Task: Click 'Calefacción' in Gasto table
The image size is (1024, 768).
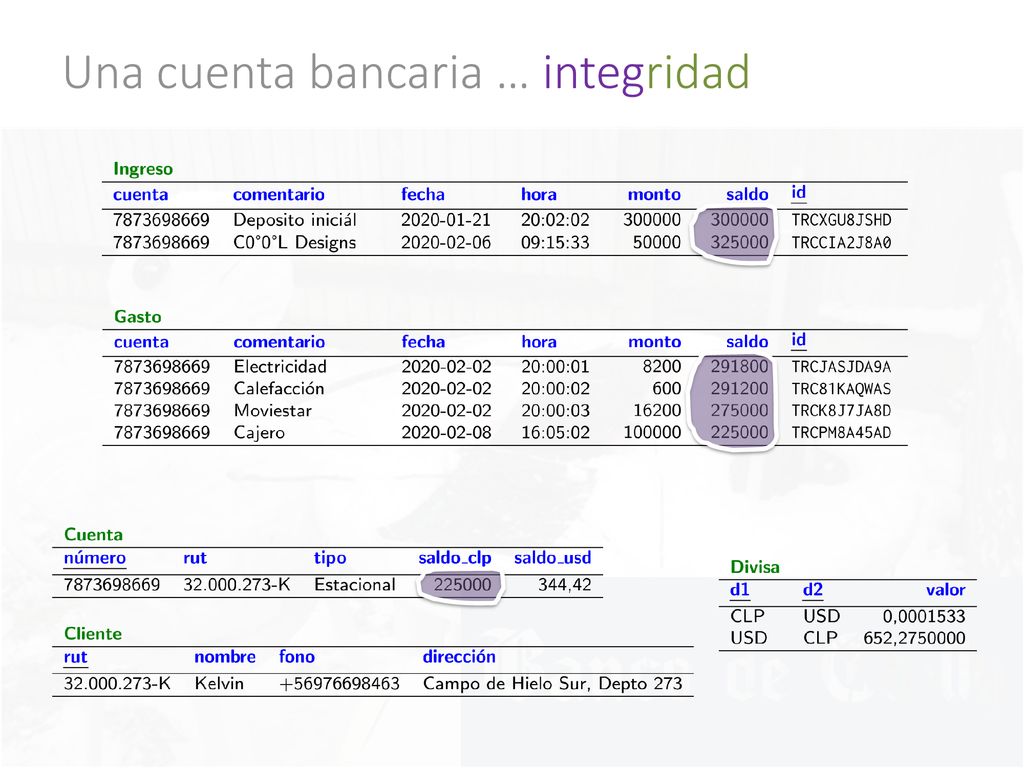Action: [279, 389]
